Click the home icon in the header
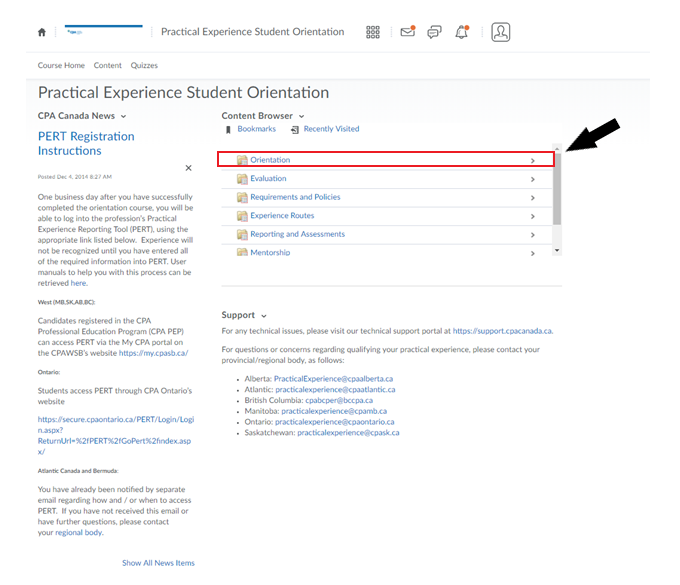 point(42,32)
